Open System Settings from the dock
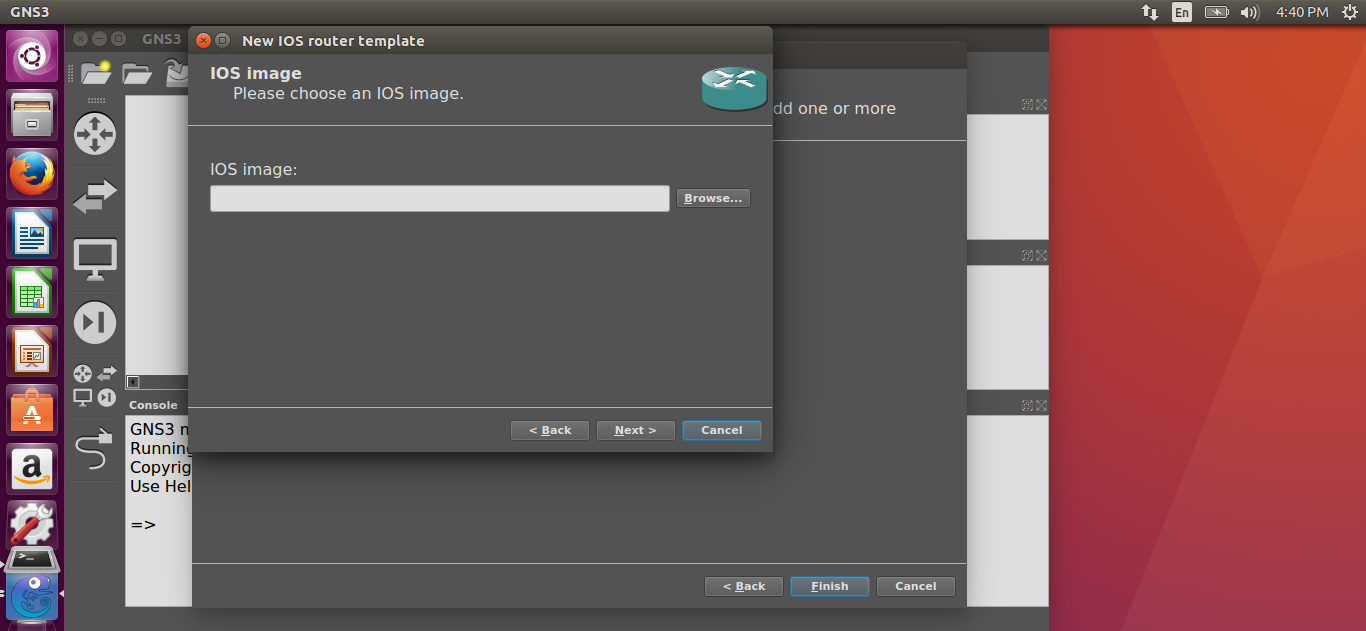Viewport: 1366px width, 631px height. pyautogui.click(x=32, y=524)
